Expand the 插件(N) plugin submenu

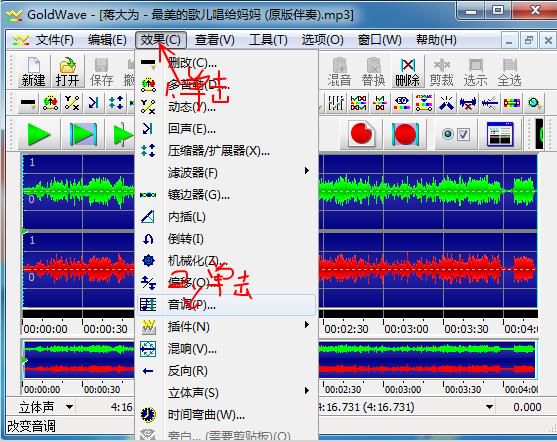pyautogui.click(x=226, y=327)
